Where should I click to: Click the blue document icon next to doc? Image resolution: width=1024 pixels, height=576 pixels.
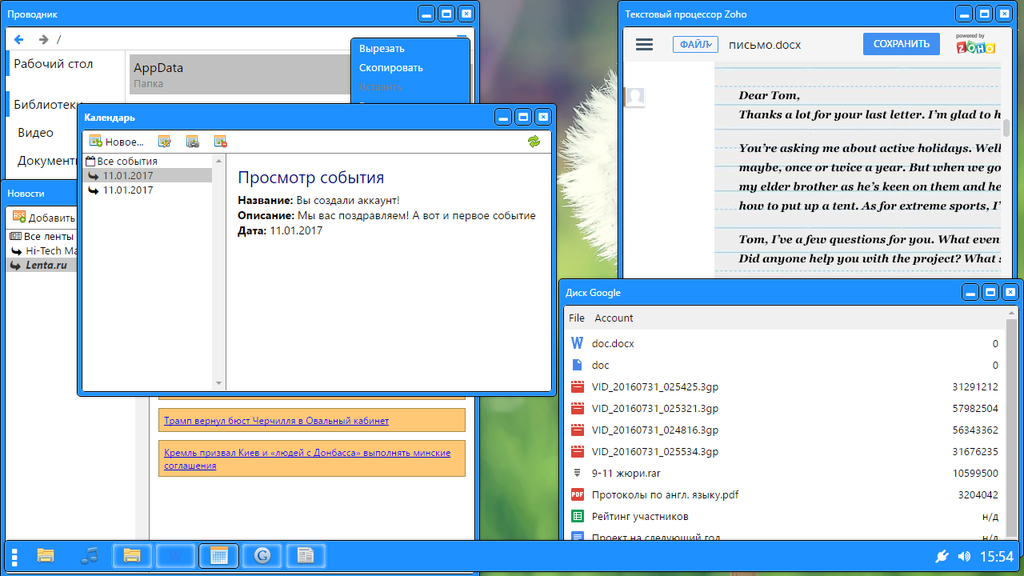click(x=577, y=365)
